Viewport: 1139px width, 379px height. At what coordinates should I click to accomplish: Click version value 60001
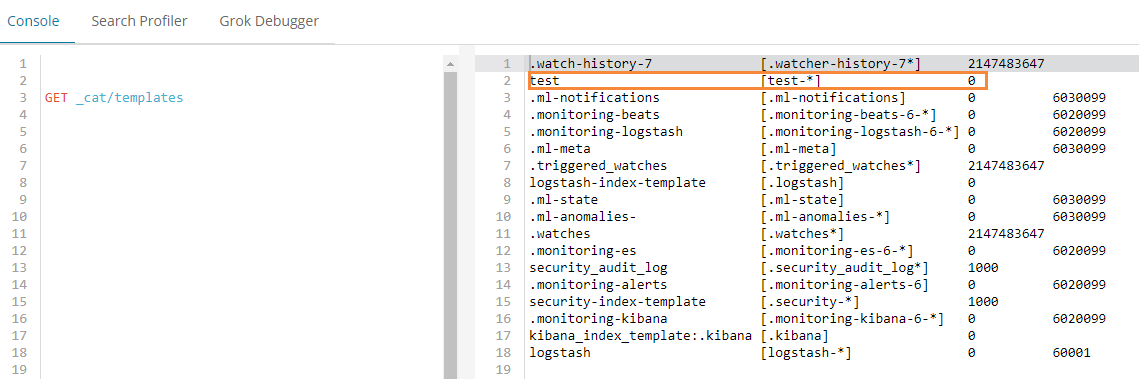pos(1071,354)
